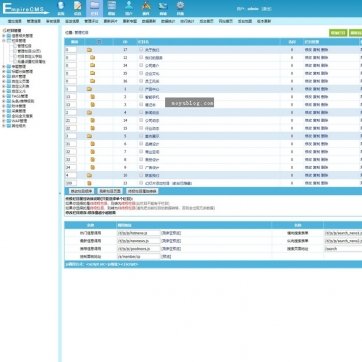Click the folder icon in row ID 34
Image resolution: width=362 pixels, height=362 pixels.
[92, 65]
